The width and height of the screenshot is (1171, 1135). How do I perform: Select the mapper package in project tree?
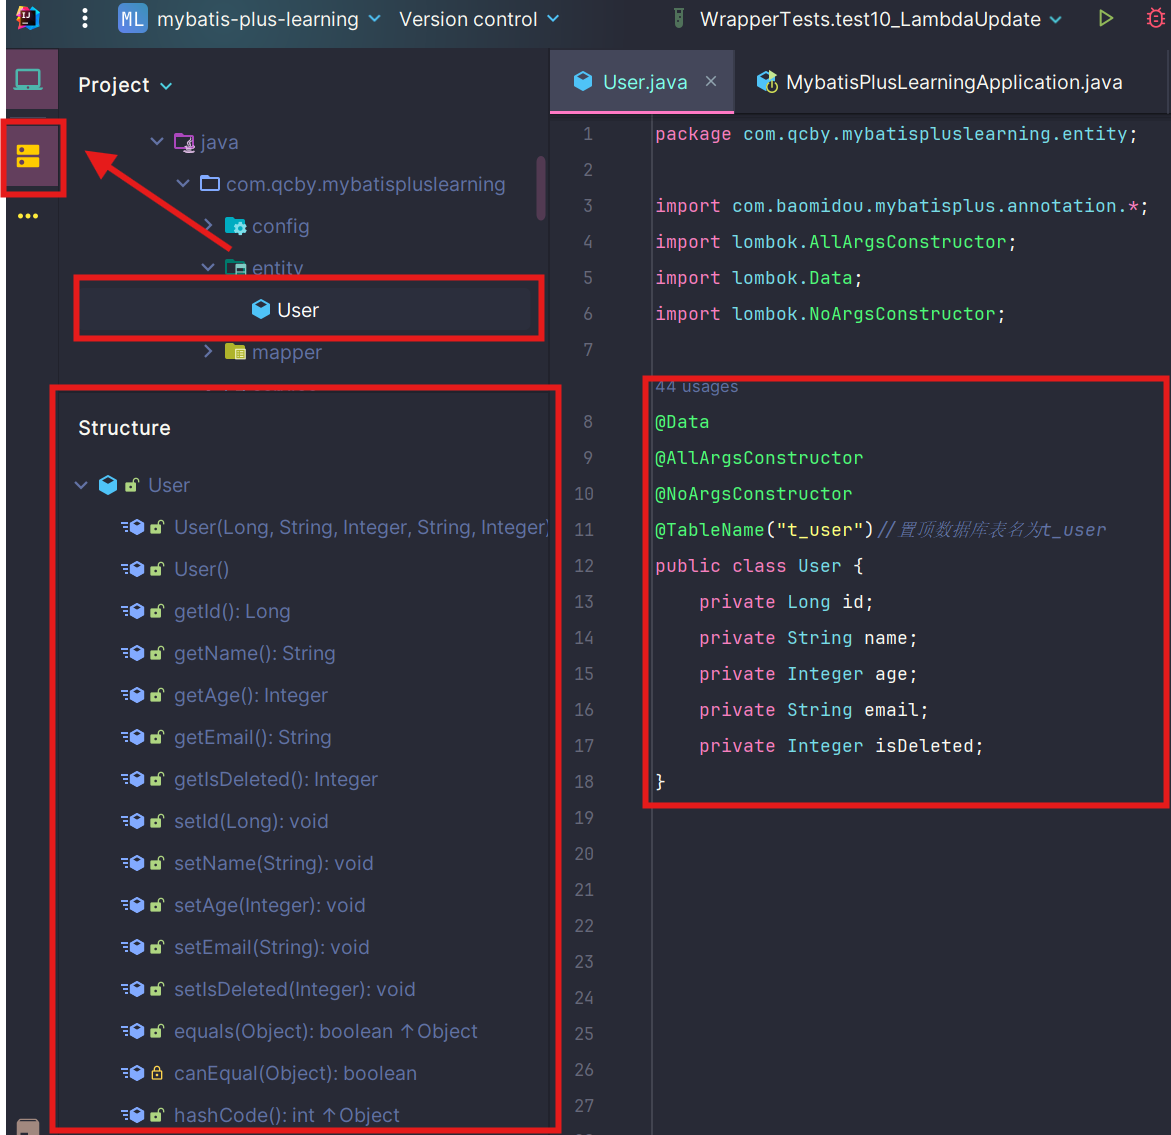(x=287, y=352)
